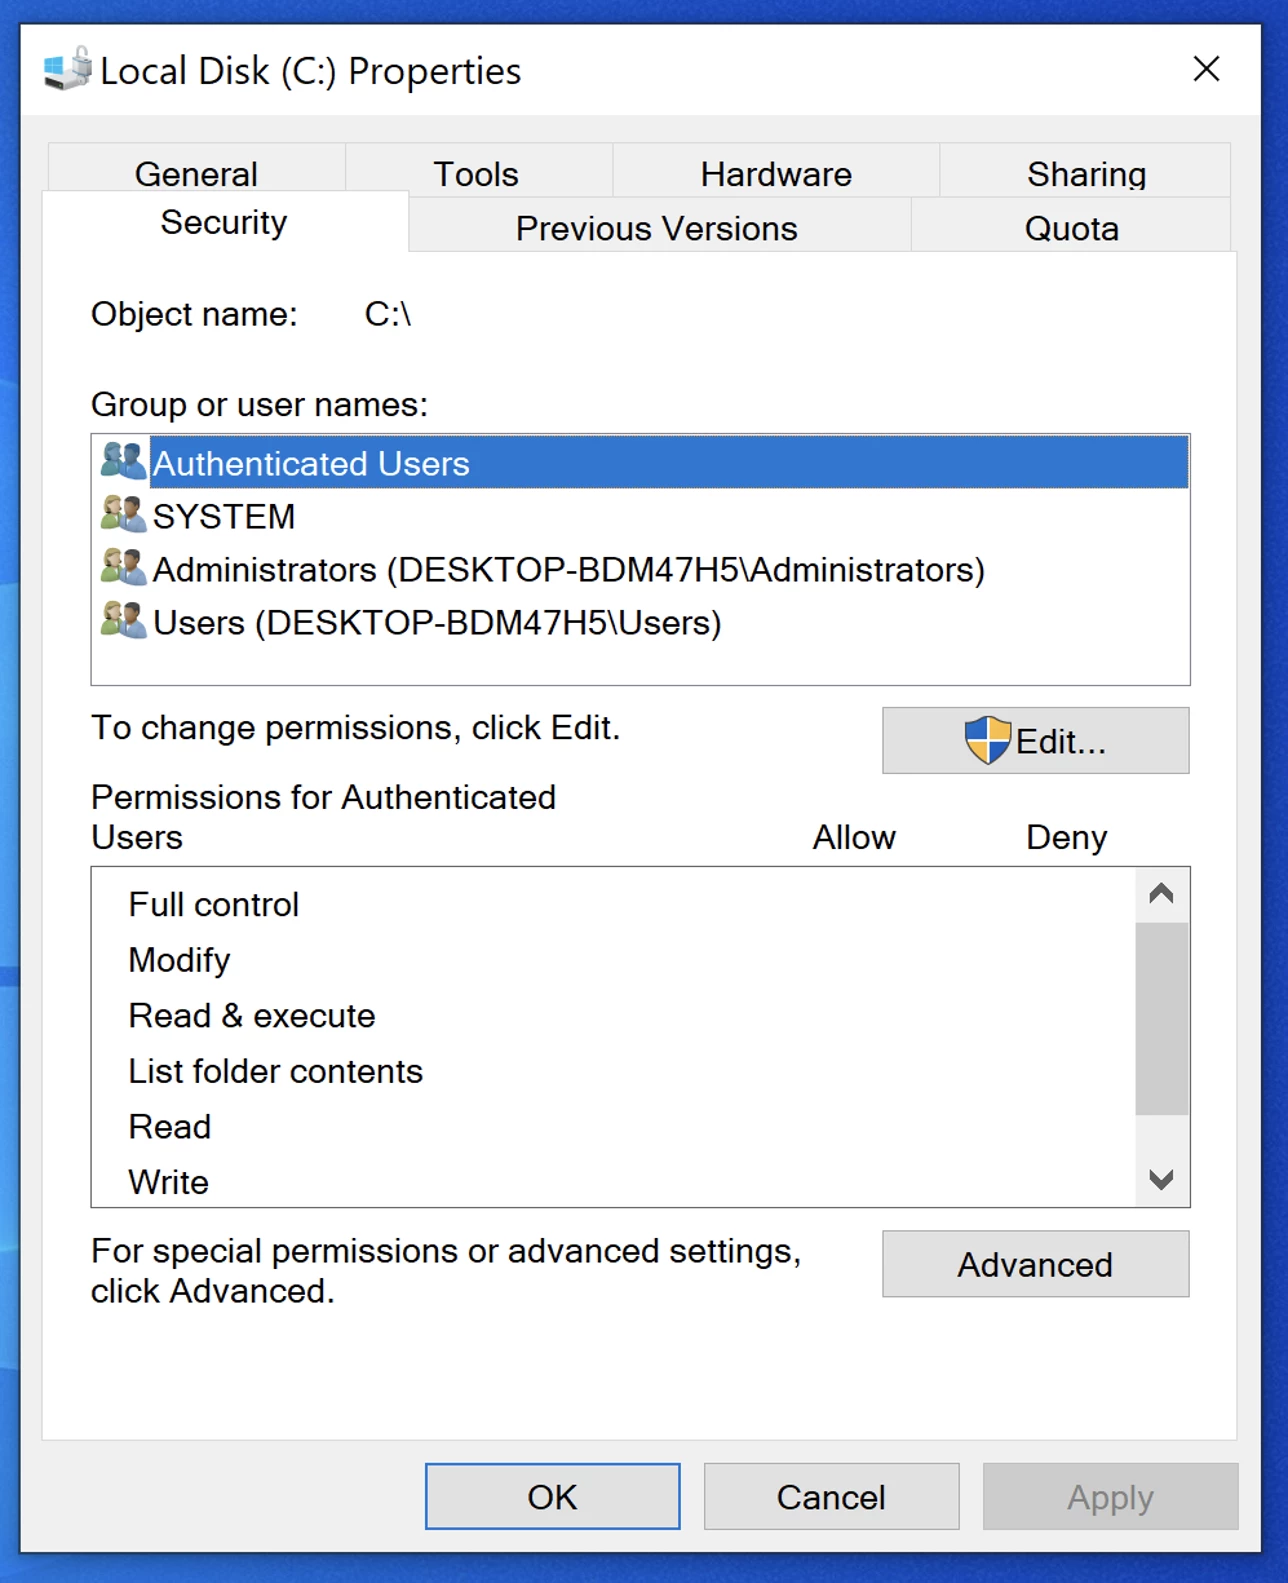This screenshot has width=1288, height=1583.
Task: Select the Security tab
Action: point(224,222)
